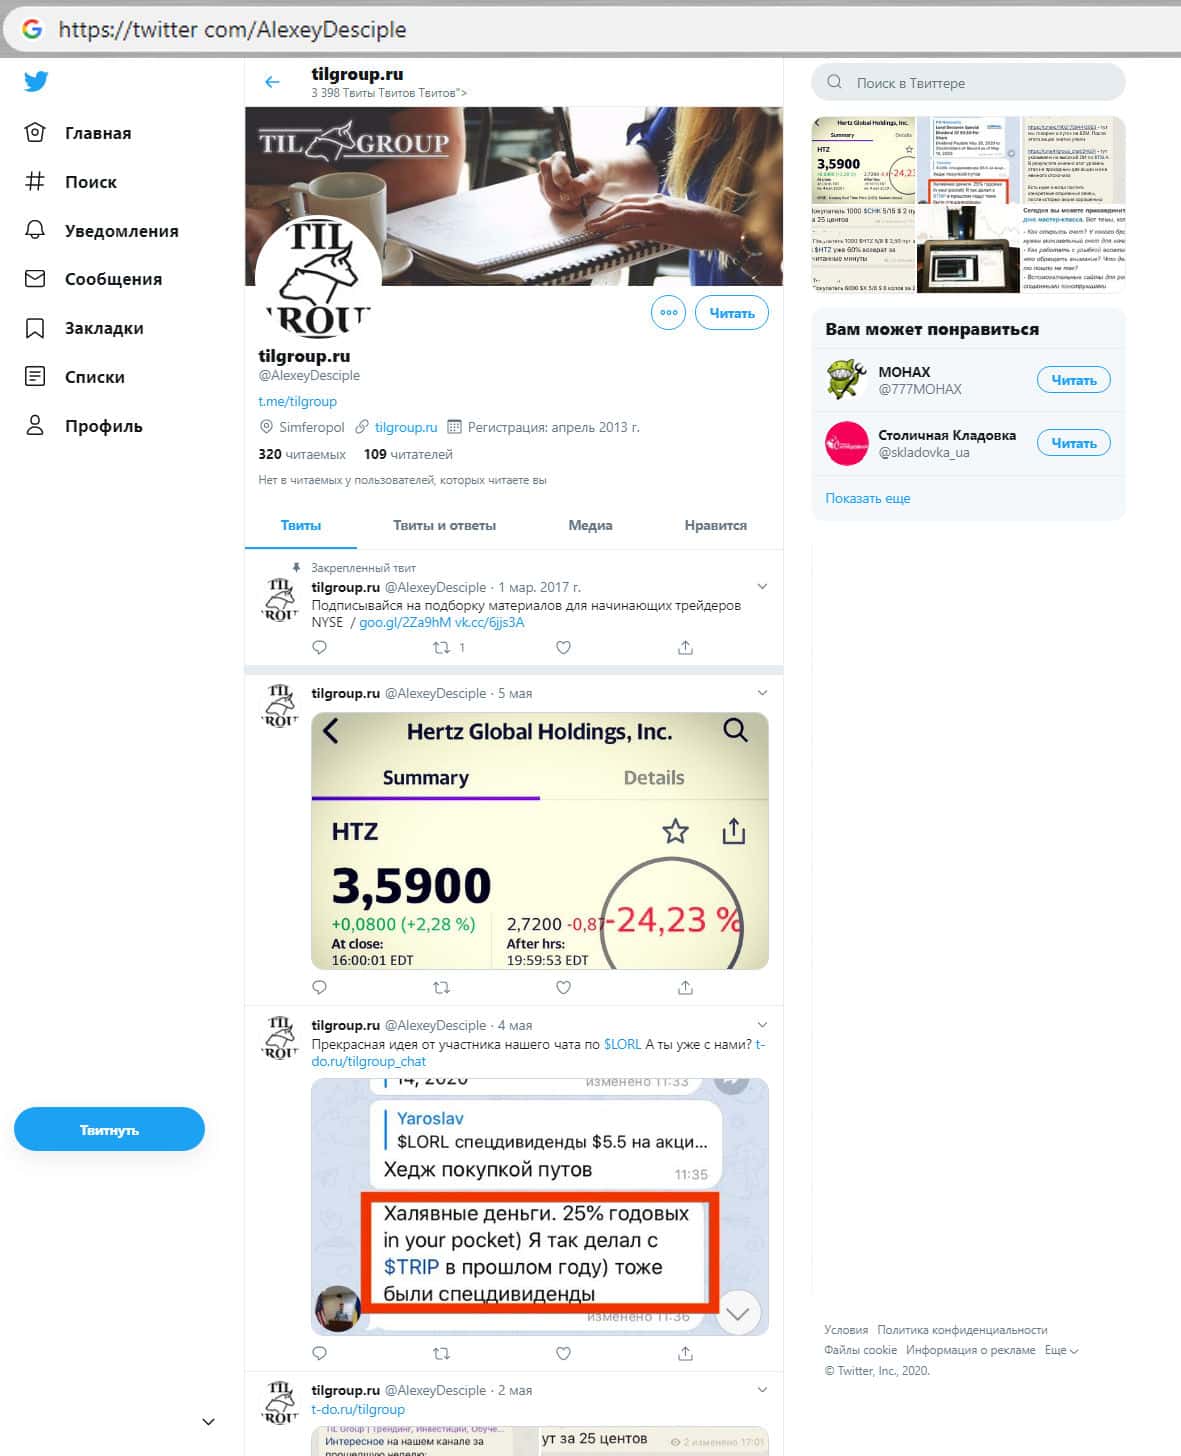Focus the Поиск в Твиттере search field
The width and height of the screenshot is (1181, 1456).
(968, 83)
